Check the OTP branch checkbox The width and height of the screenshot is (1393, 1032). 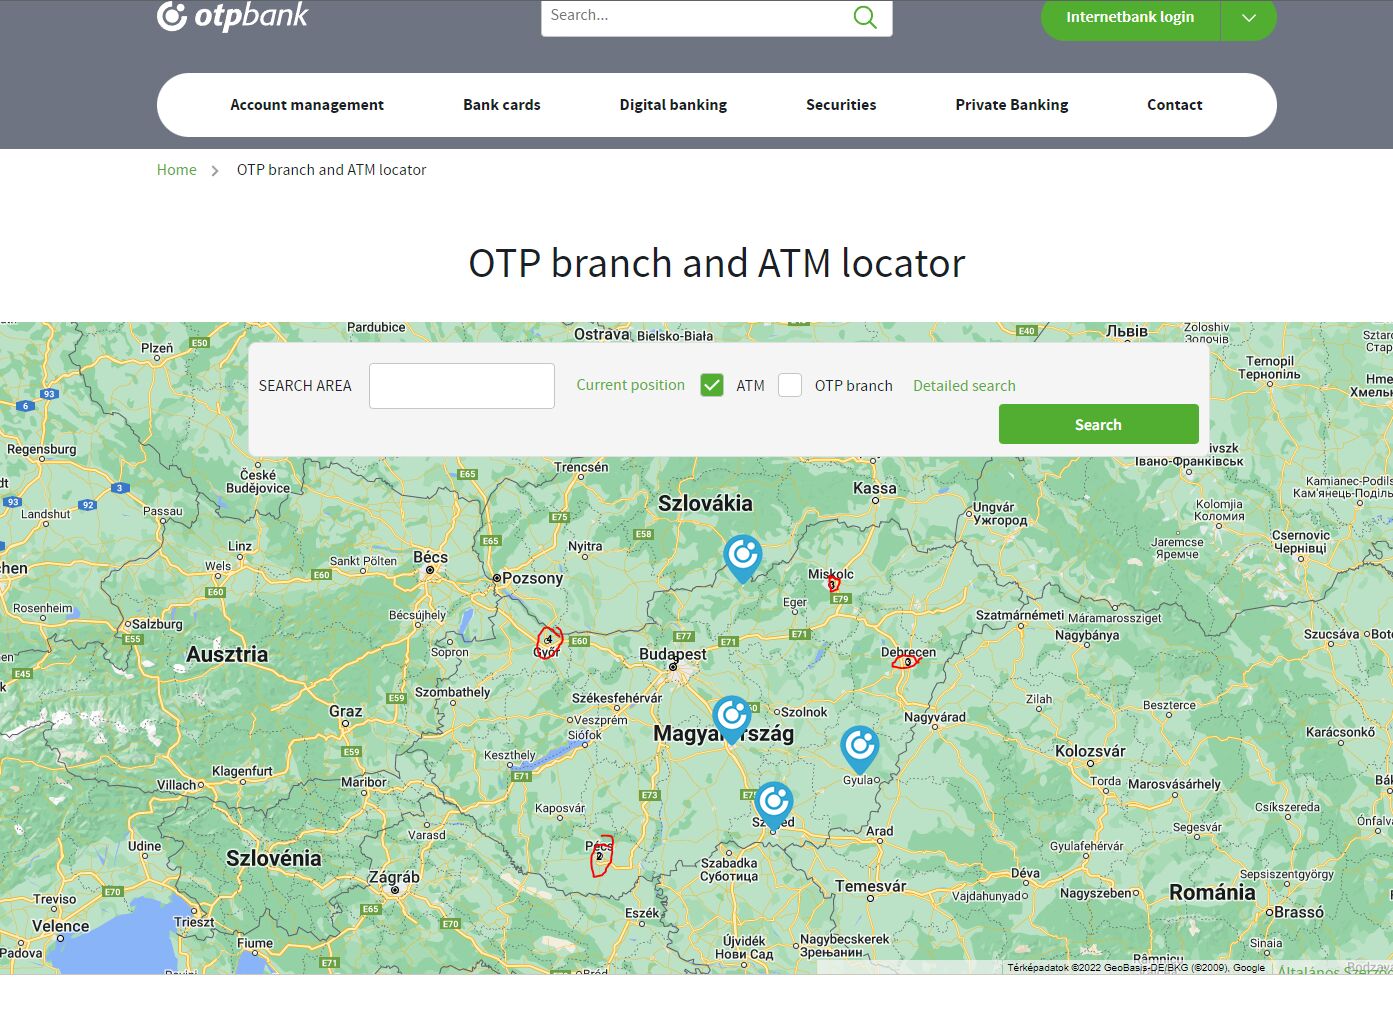click(790, 385)
